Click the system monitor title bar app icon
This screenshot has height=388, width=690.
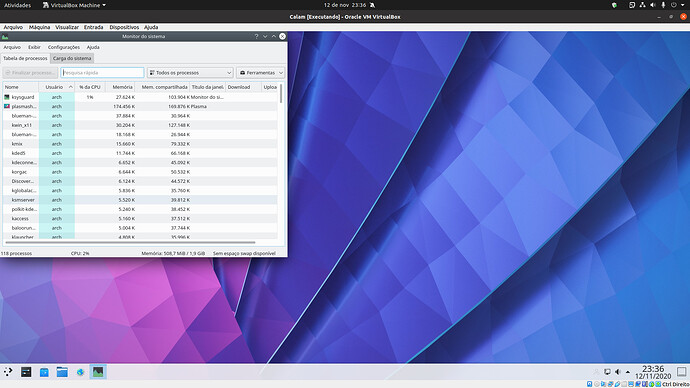[x=5, y=37]
